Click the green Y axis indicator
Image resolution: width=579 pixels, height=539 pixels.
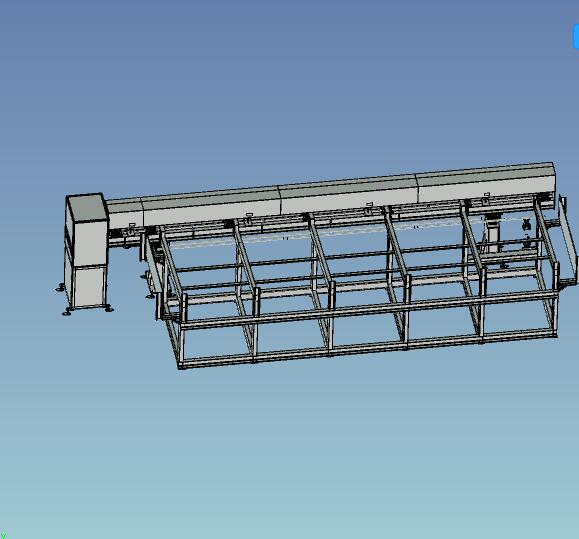click(3, 535)
